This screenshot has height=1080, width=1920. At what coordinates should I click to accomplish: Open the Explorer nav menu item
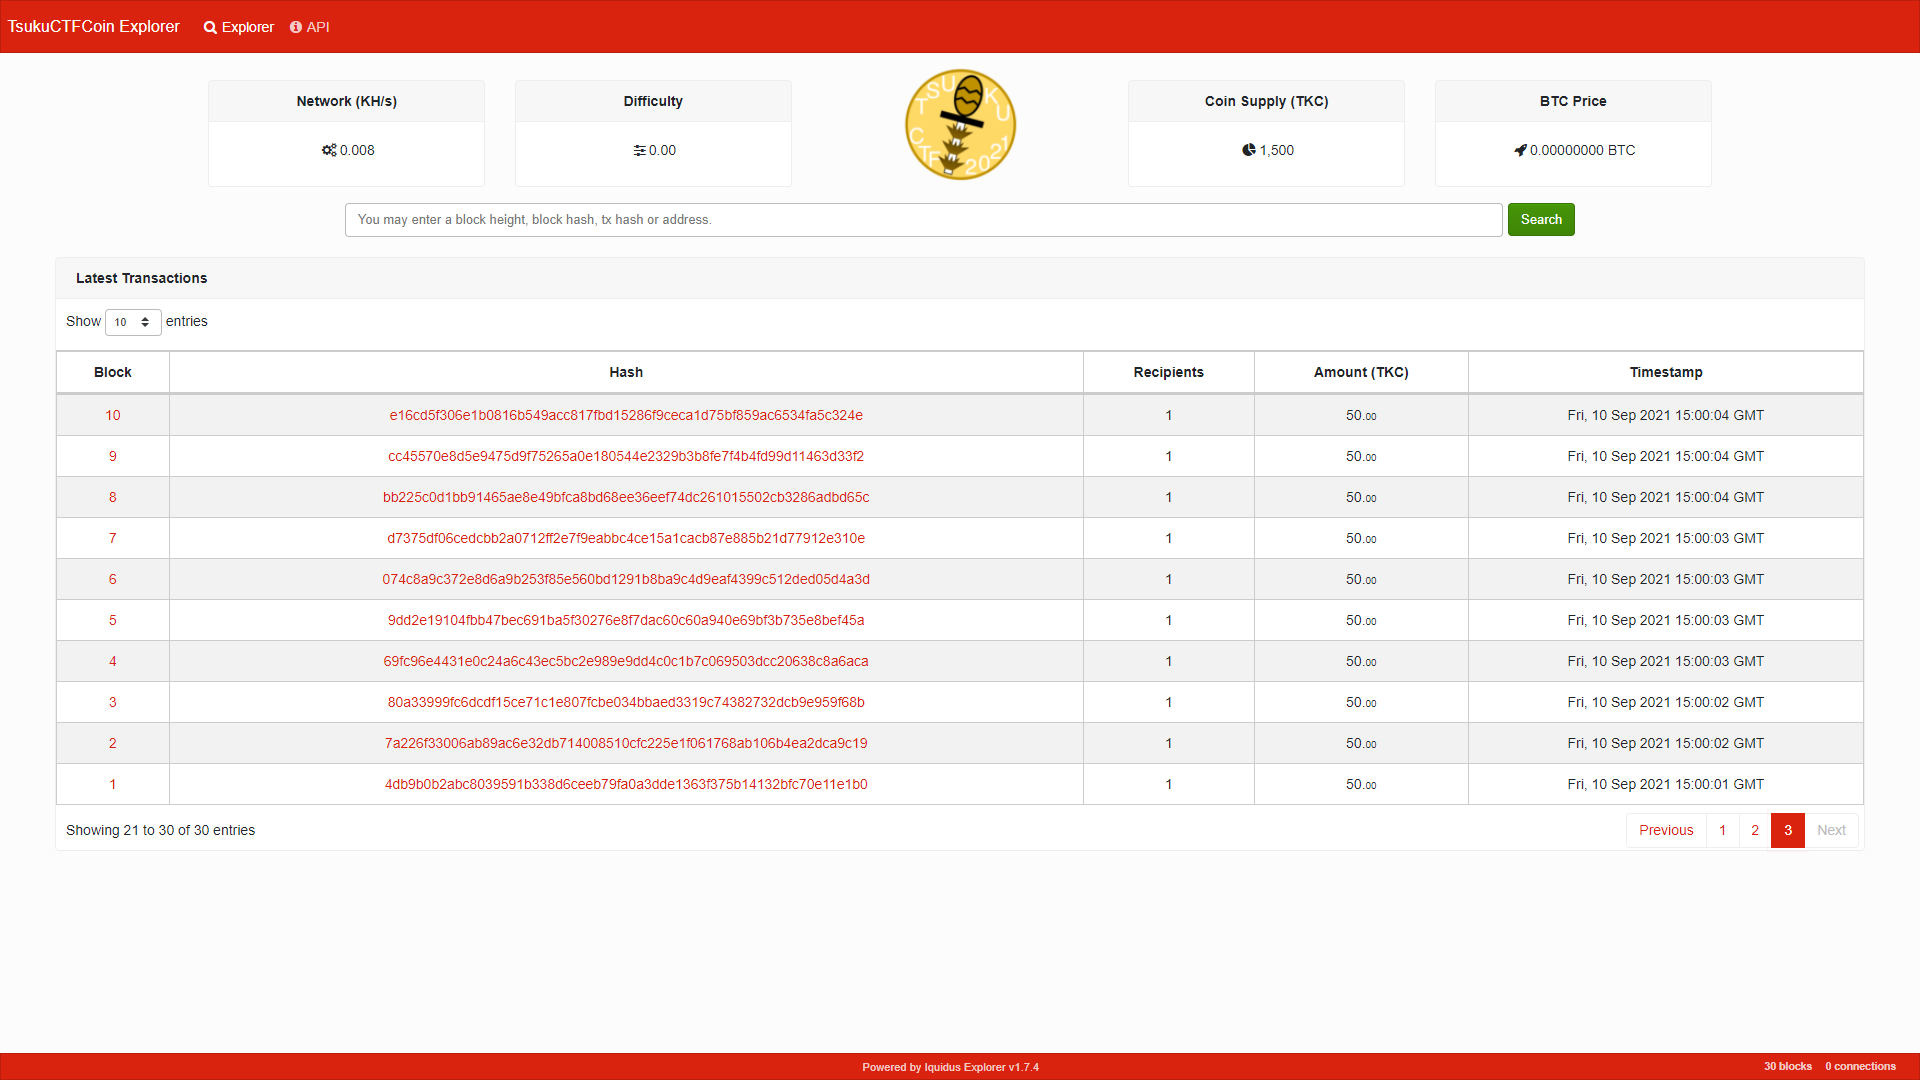(x=247, y=27)
